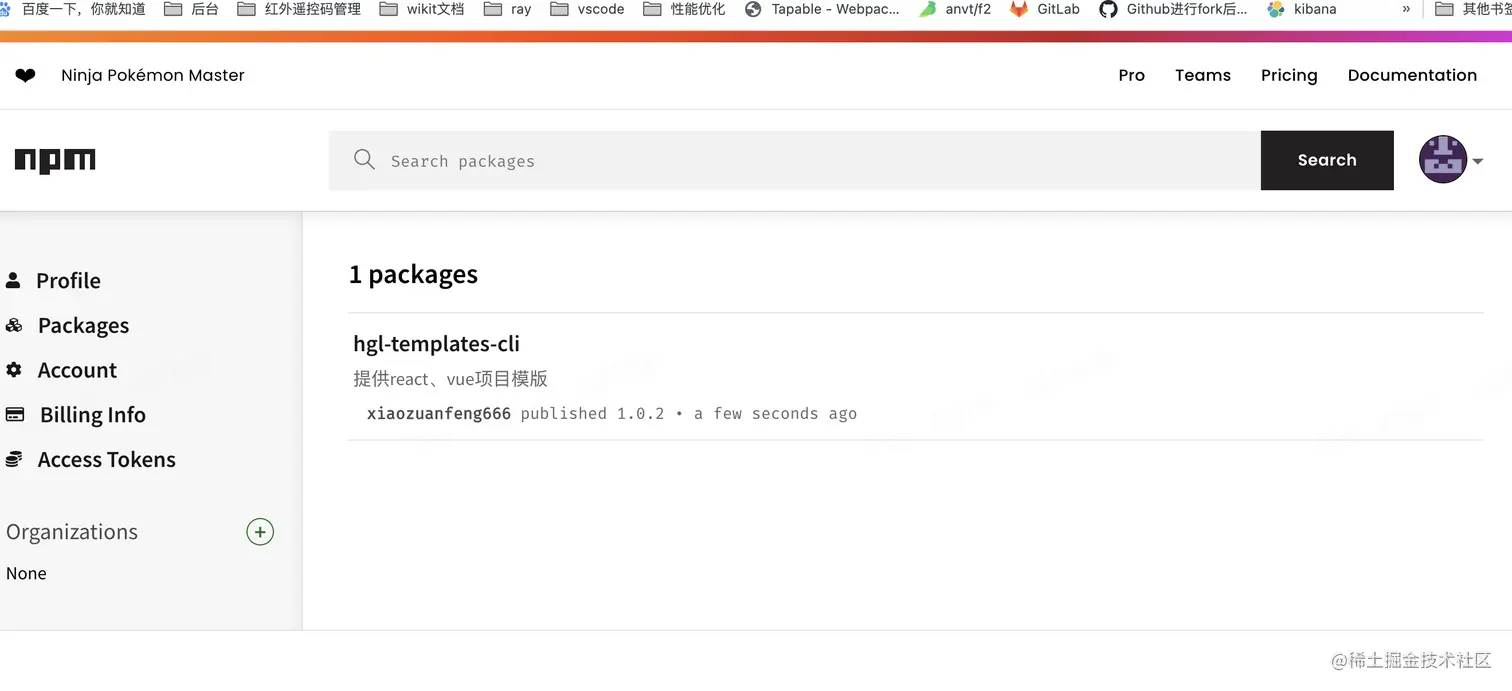Click the npm logo
Image resolution: width=1512 pixels, height=691 pixels.
(55, 161)
